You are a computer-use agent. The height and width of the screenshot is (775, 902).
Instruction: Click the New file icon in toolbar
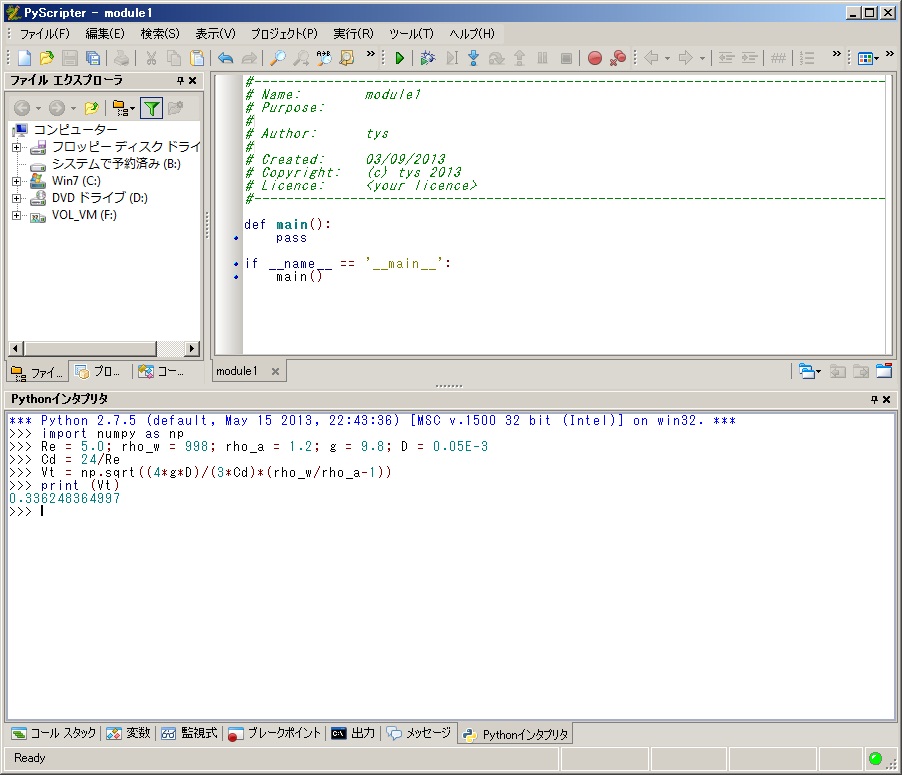(x=24, y=58)
